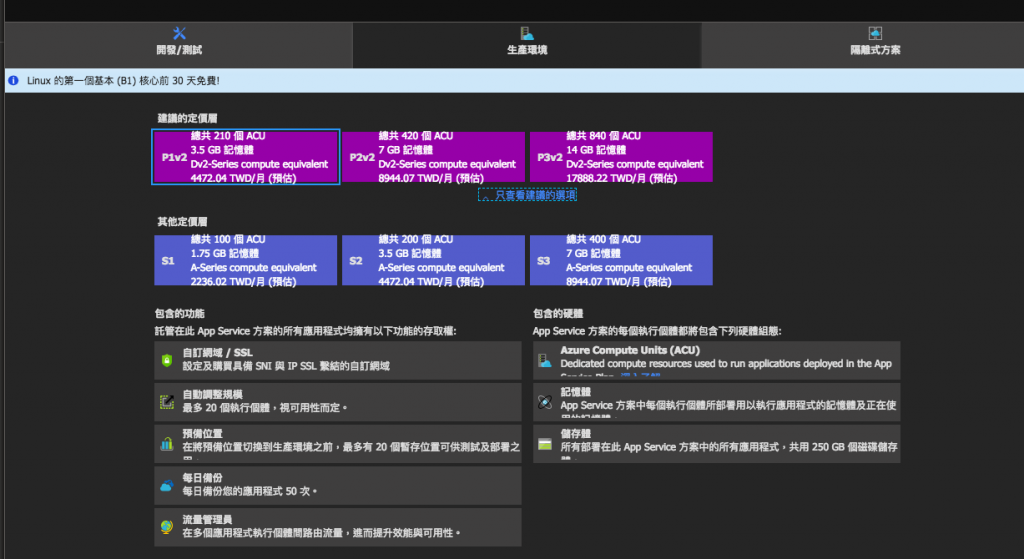
Task: Click 總共 840 個 ACU text
Action: 603,136
